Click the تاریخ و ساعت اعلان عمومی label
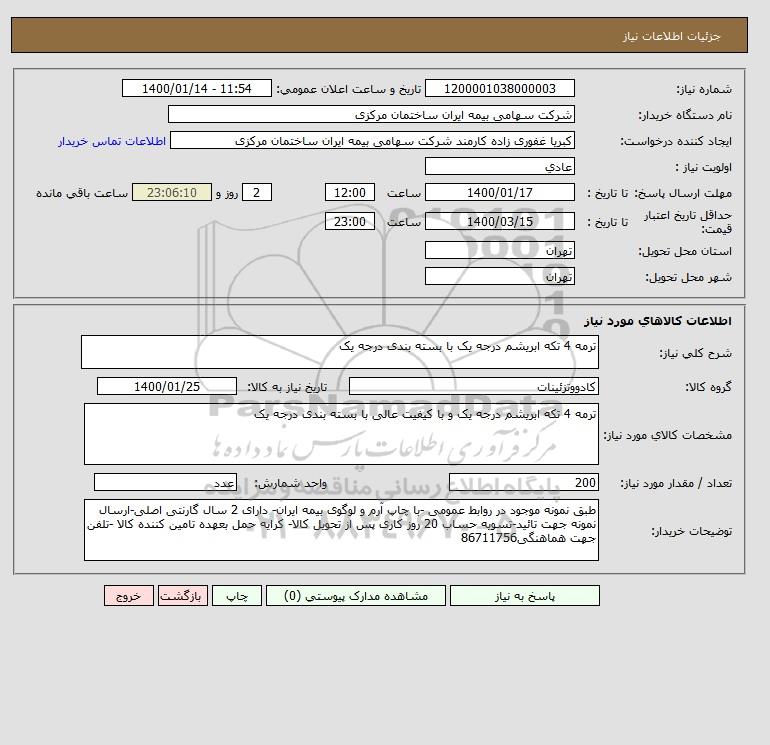Viewport: 770px width, 745px height. (x=349, y=89)
